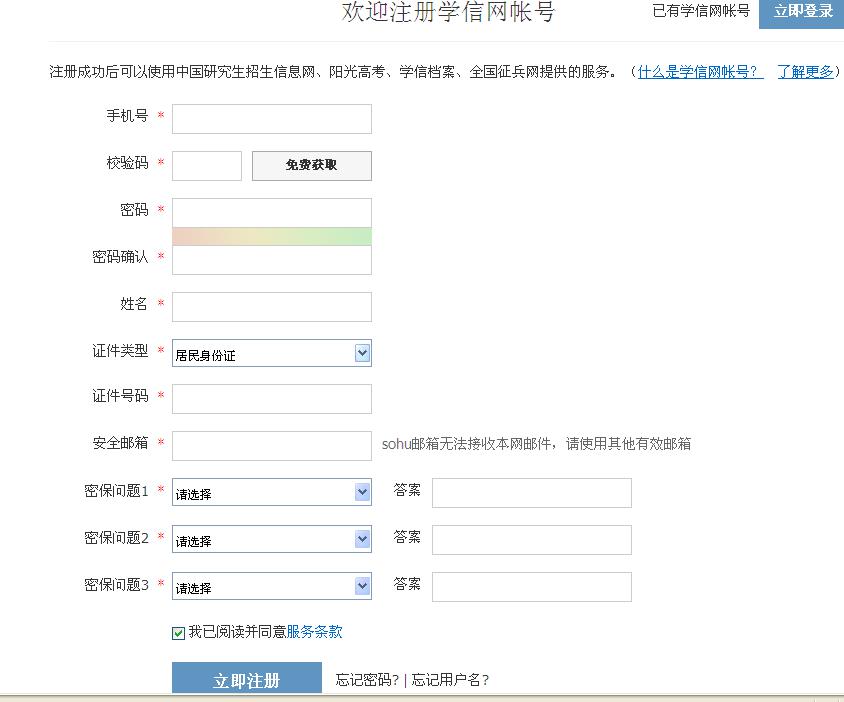
Task: Expand the 密保问题1 dropdown
Action: pyautogui.click(x=272, y=492)
